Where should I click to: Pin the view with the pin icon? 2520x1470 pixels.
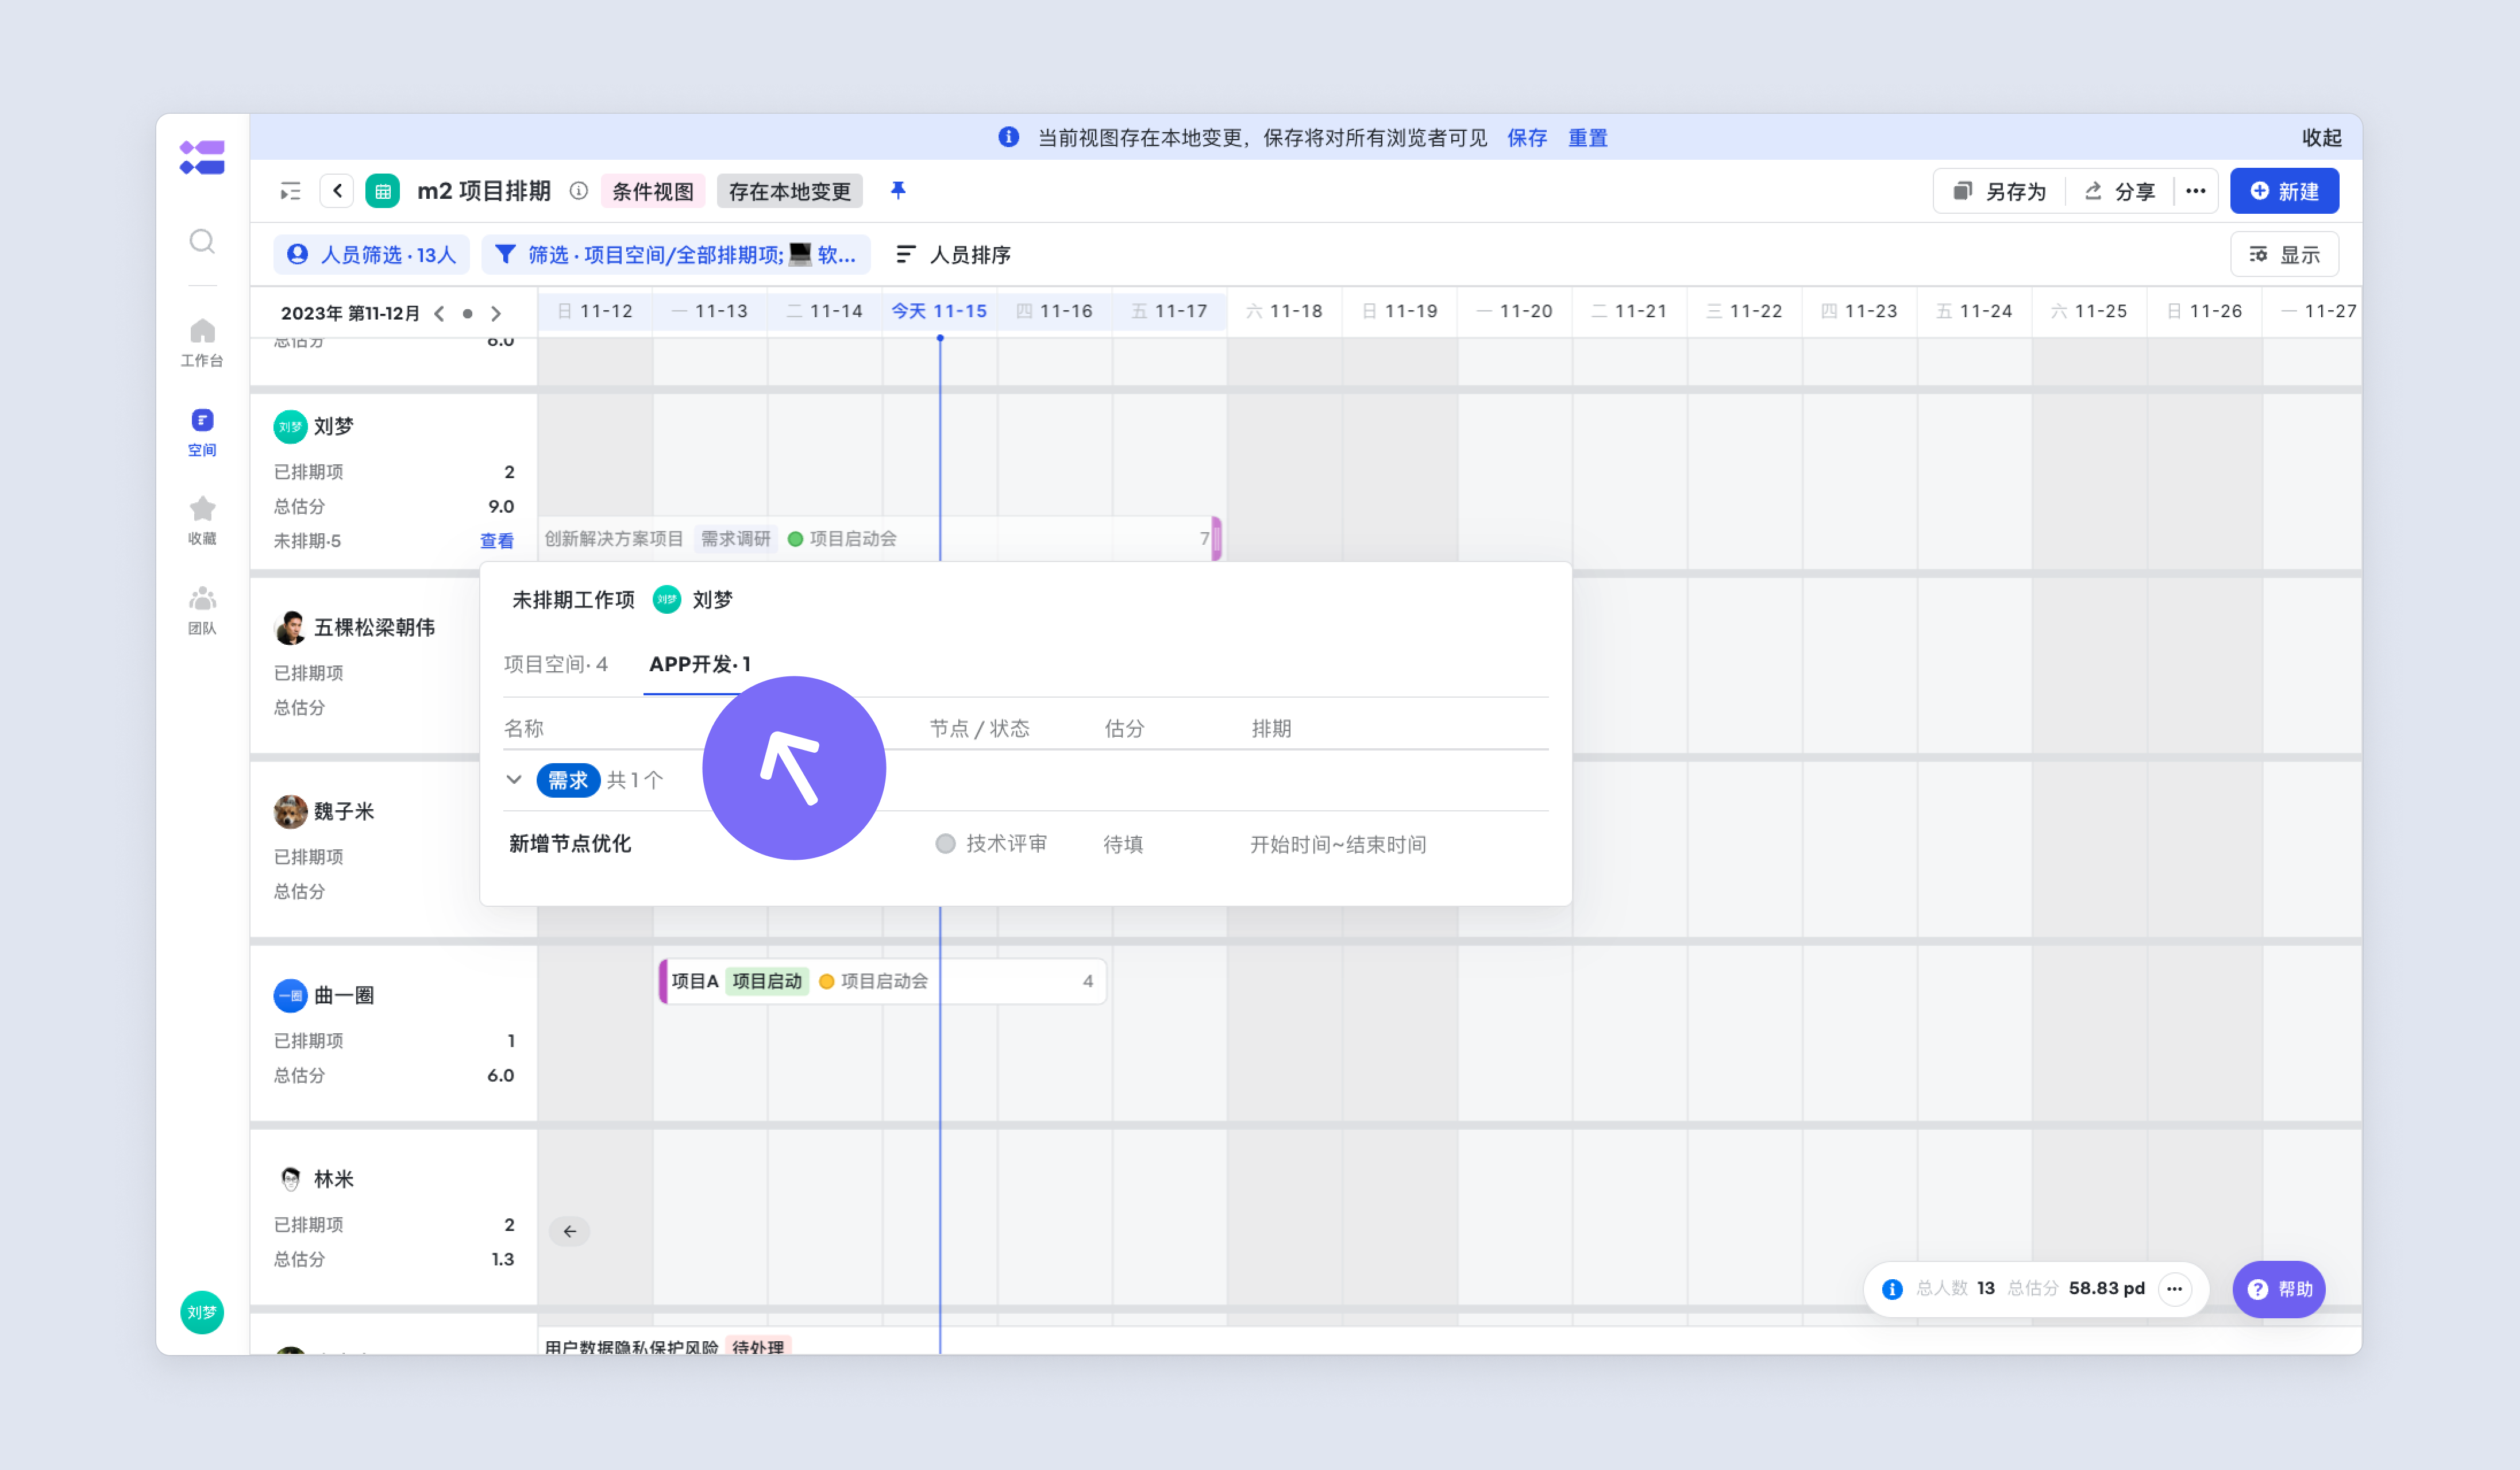point(898,190)
